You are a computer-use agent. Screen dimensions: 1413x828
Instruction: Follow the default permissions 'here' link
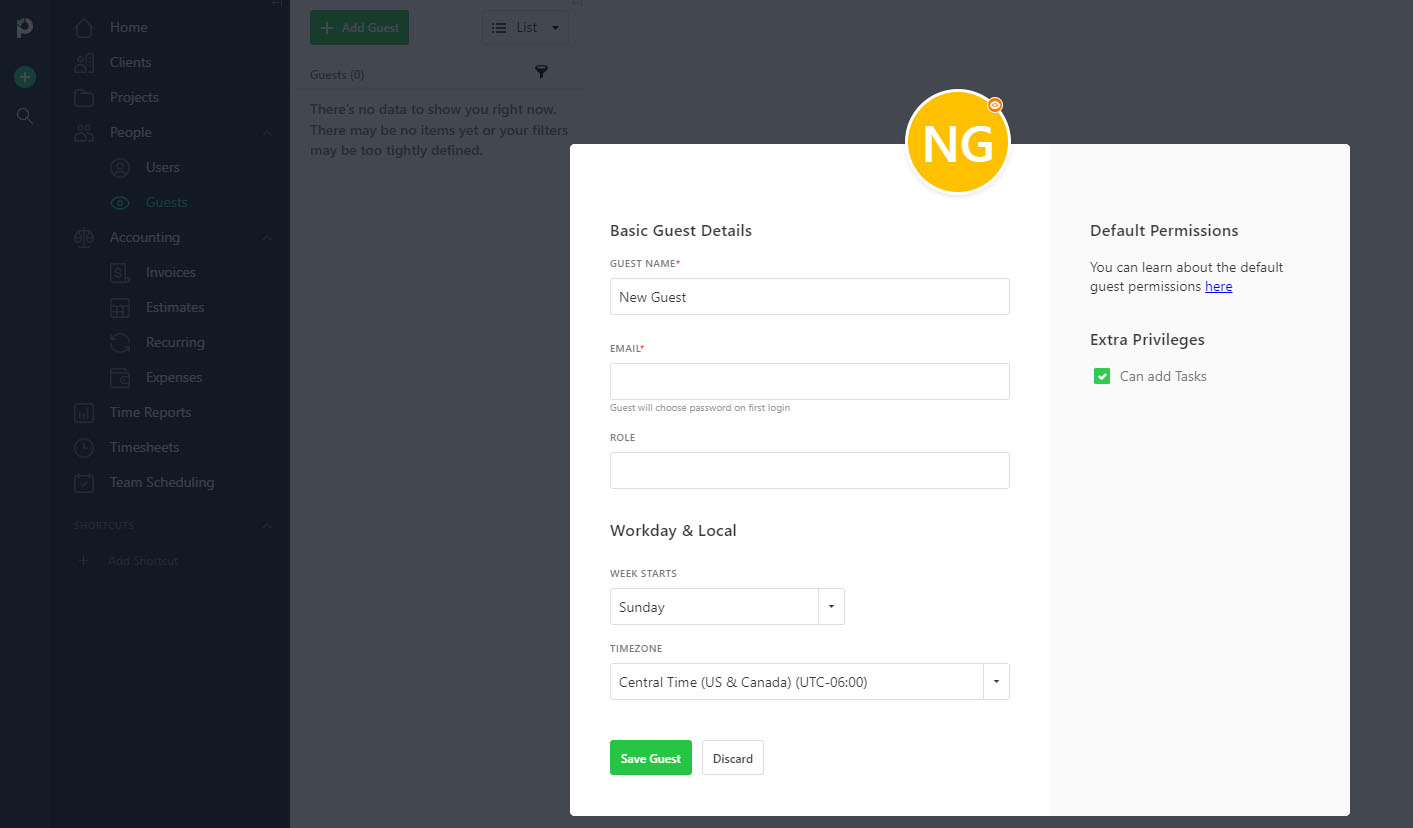pyautogui.click(x=1218, y=286)
